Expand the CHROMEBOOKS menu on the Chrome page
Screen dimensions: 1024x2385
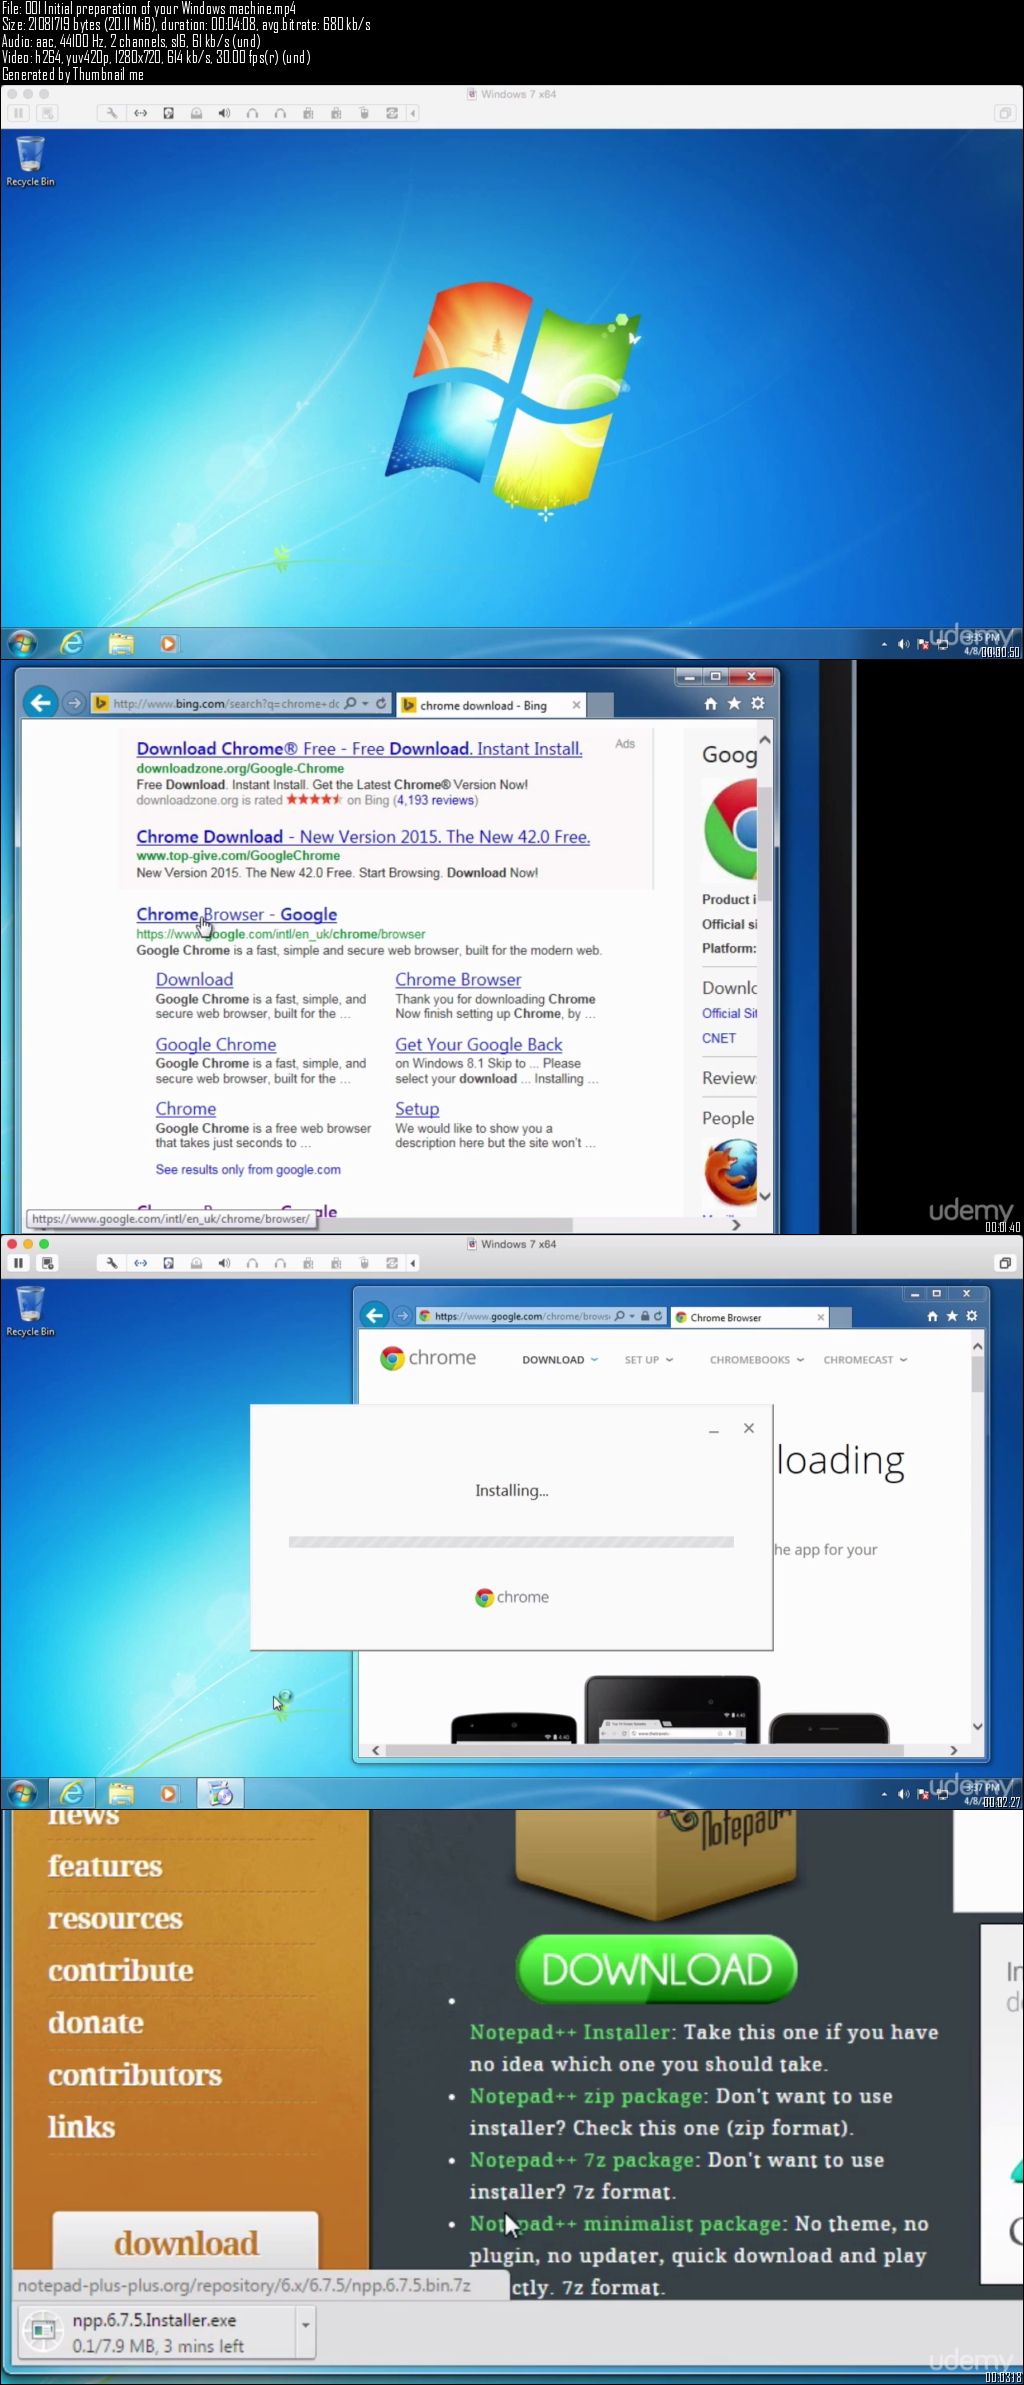757,1360
